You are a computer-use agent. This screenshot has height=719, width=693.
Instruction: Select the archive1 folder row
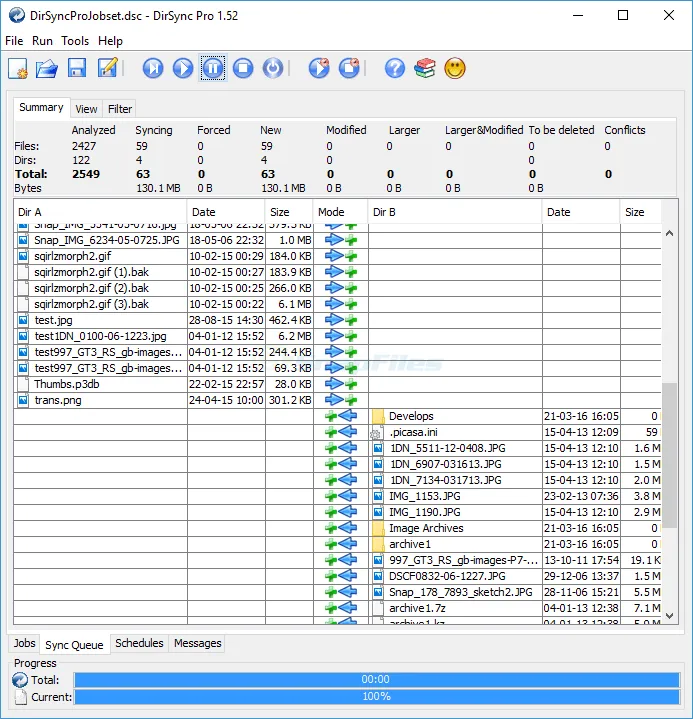[x=337, y=544]
